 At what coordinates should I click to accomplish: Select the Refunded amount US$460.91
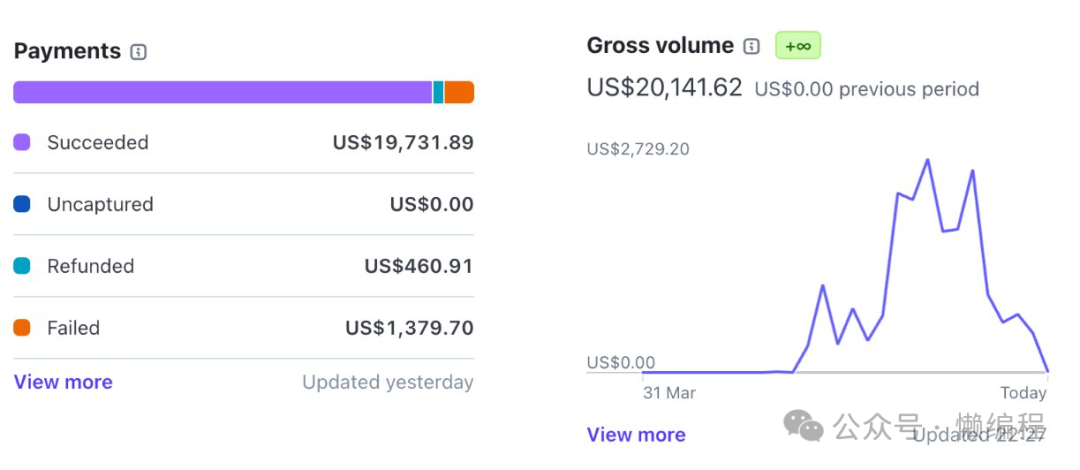pyautogui.click(x=418, y=266)
